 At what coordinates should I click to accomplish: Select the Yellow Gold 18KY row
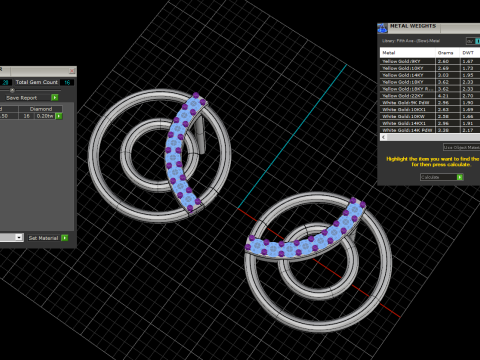pyautogui.click(x=430, y=82)
